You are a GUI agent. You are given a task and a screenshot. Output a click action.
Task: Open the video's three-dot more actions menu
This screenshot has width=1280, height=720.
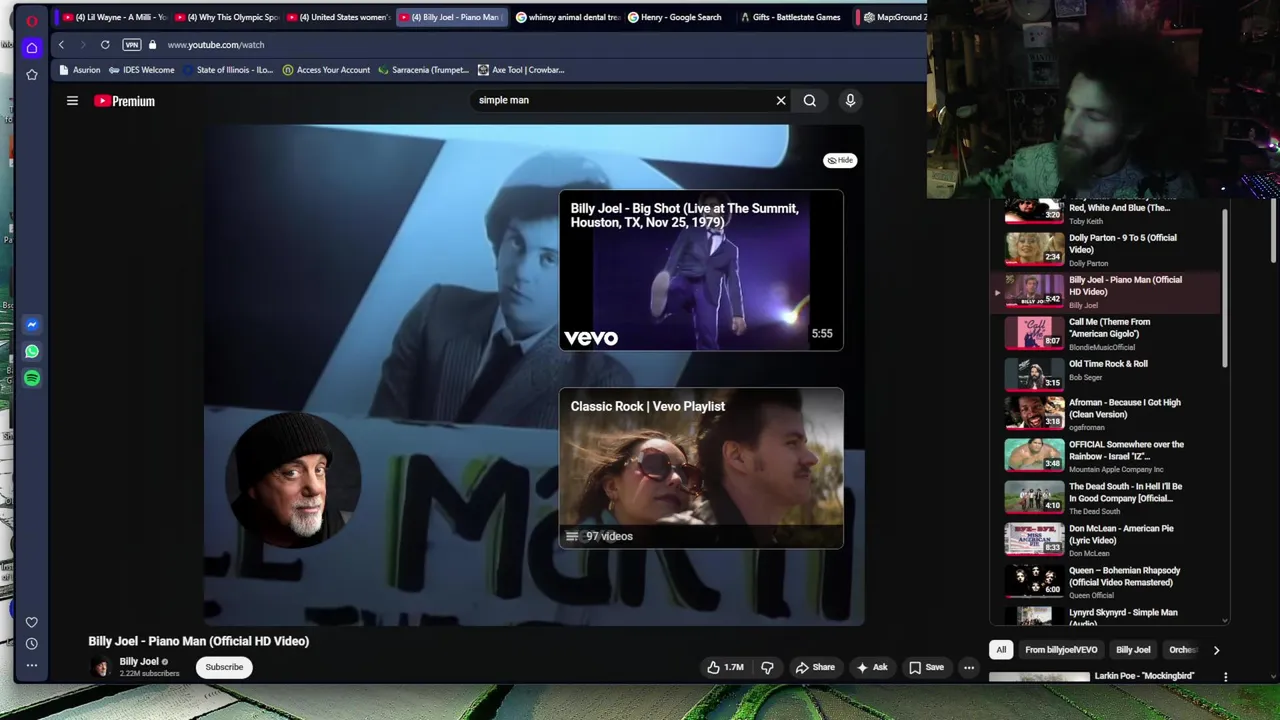(968, 667)
